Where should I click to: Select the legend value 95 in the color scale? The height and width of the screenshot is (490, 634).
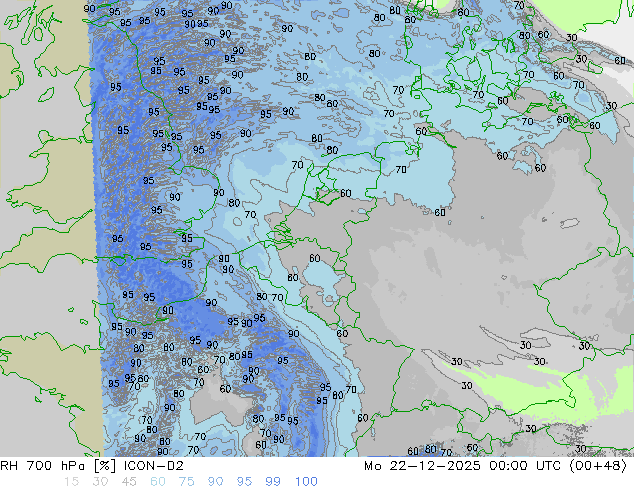pyautogui.click(x=244, y=482)
